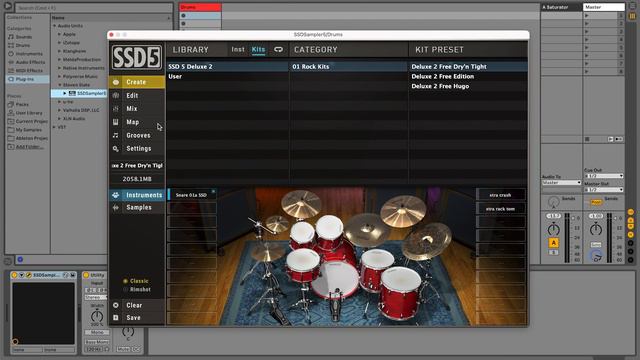Click the Edit page drum icon
640x360 pixels.
coord(116,96)
